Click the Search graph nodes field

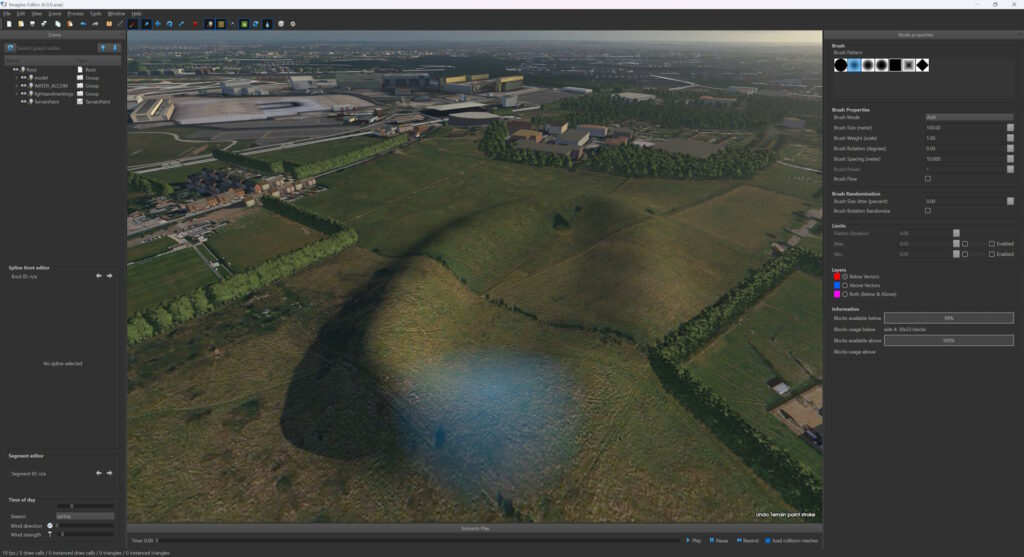tap(56, 48)
